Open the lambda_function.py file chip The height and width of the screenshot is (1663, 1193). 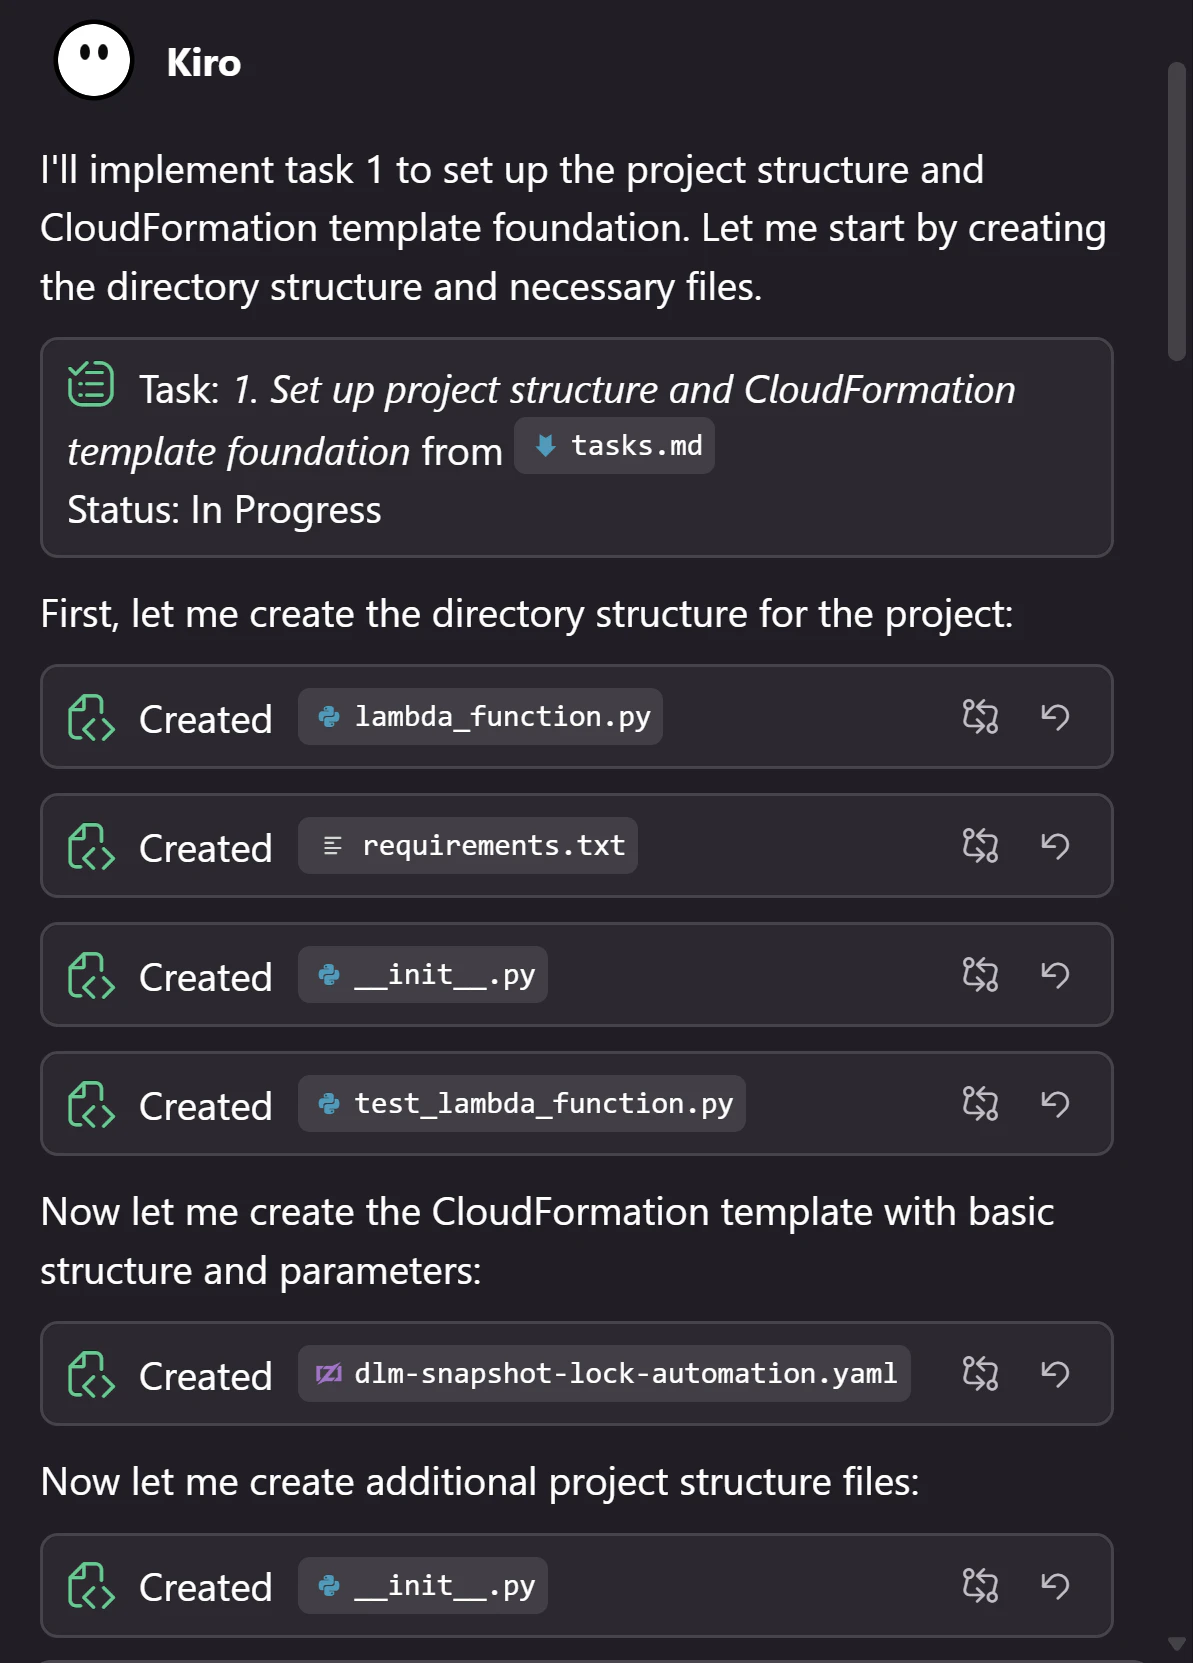click(x=480, y=716)
